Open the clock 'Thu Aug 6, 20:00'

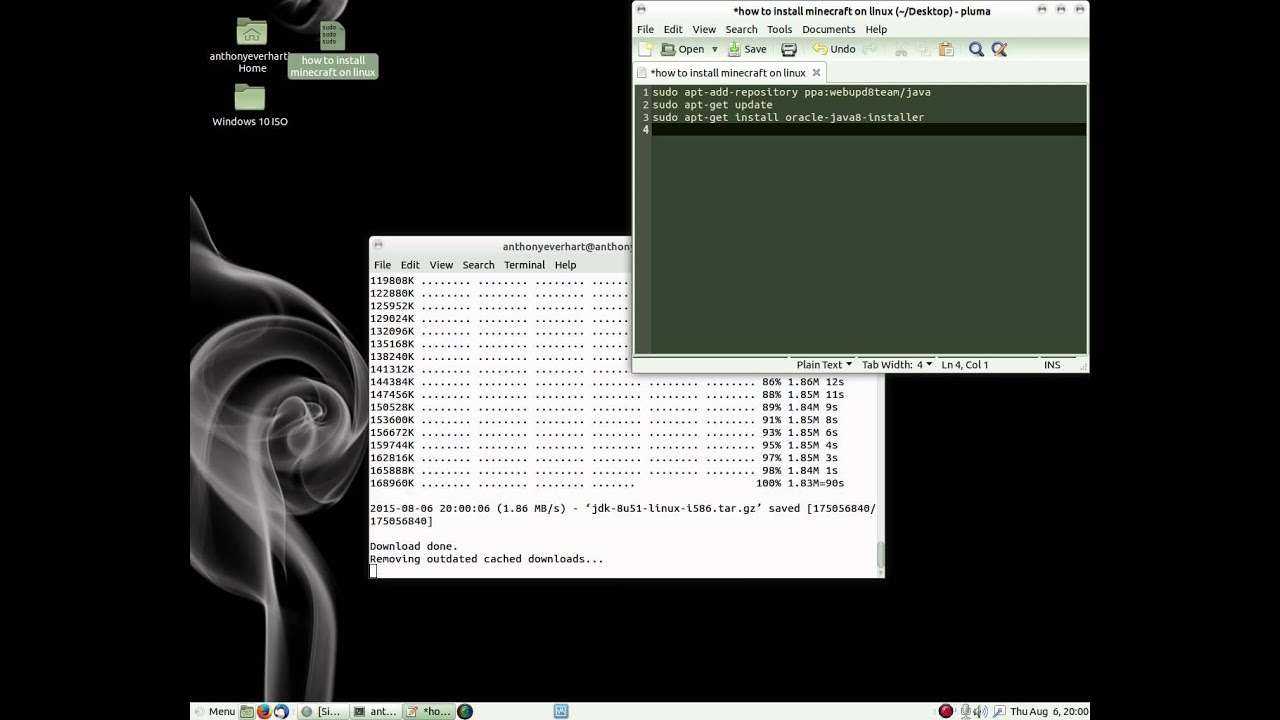[1050, 712]
